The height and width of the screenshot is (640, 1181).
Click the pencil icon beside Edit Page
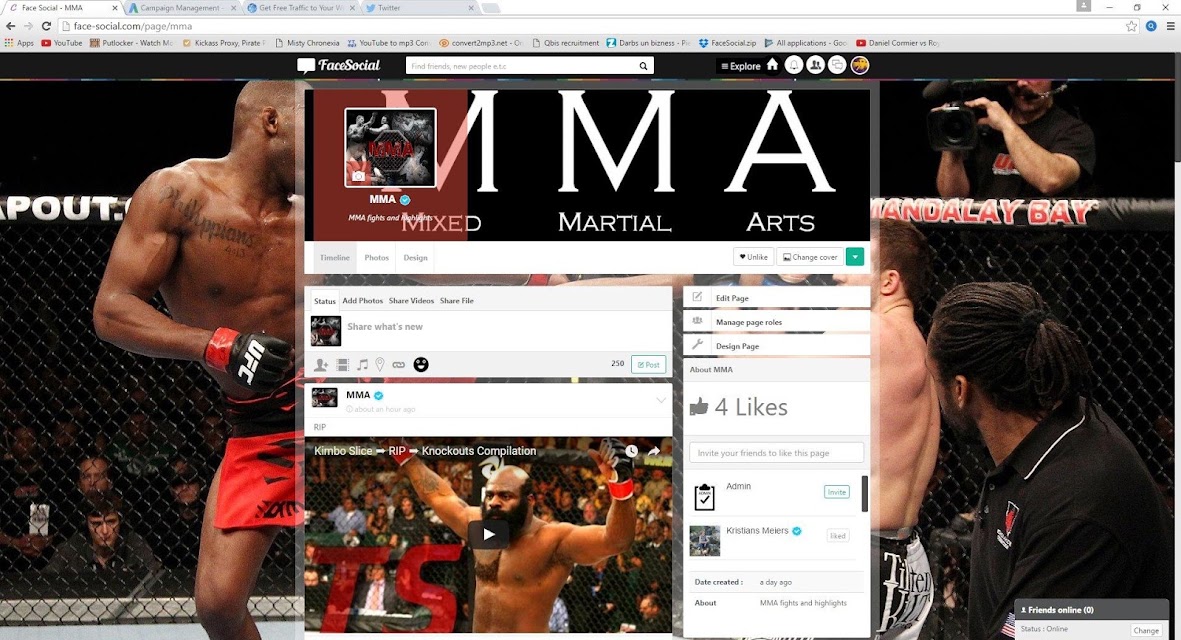[x=697, y=297]
